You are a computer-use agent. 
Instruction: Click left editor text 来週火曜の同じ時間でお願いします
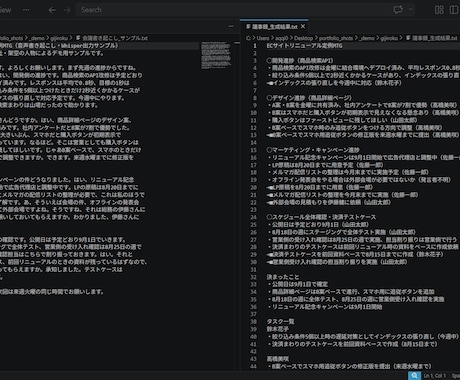pos(58,292)
